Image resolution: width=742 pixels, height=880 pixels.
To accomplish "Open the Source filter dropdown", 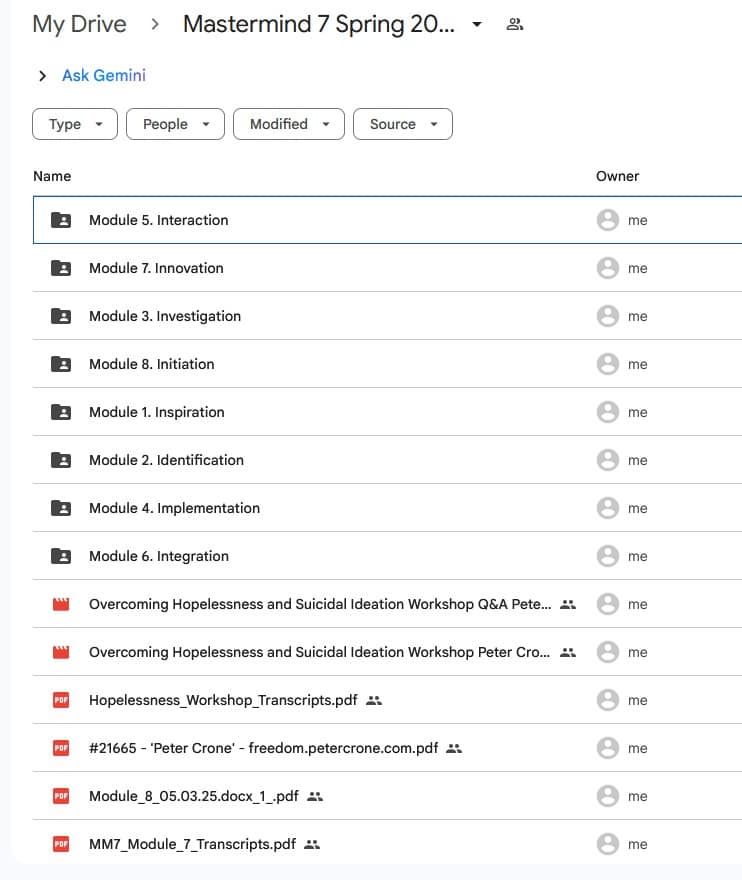I will tap(403, 124).
